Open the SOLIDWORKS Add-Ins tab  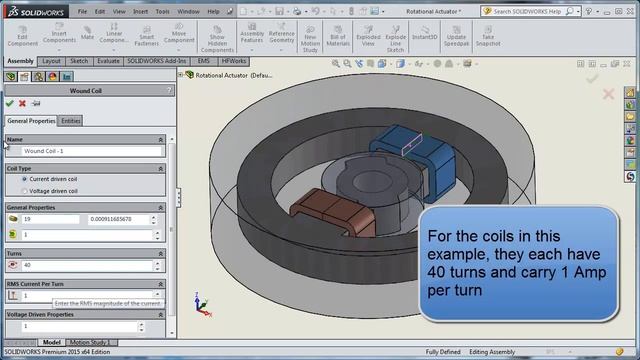tap(156, 61)
